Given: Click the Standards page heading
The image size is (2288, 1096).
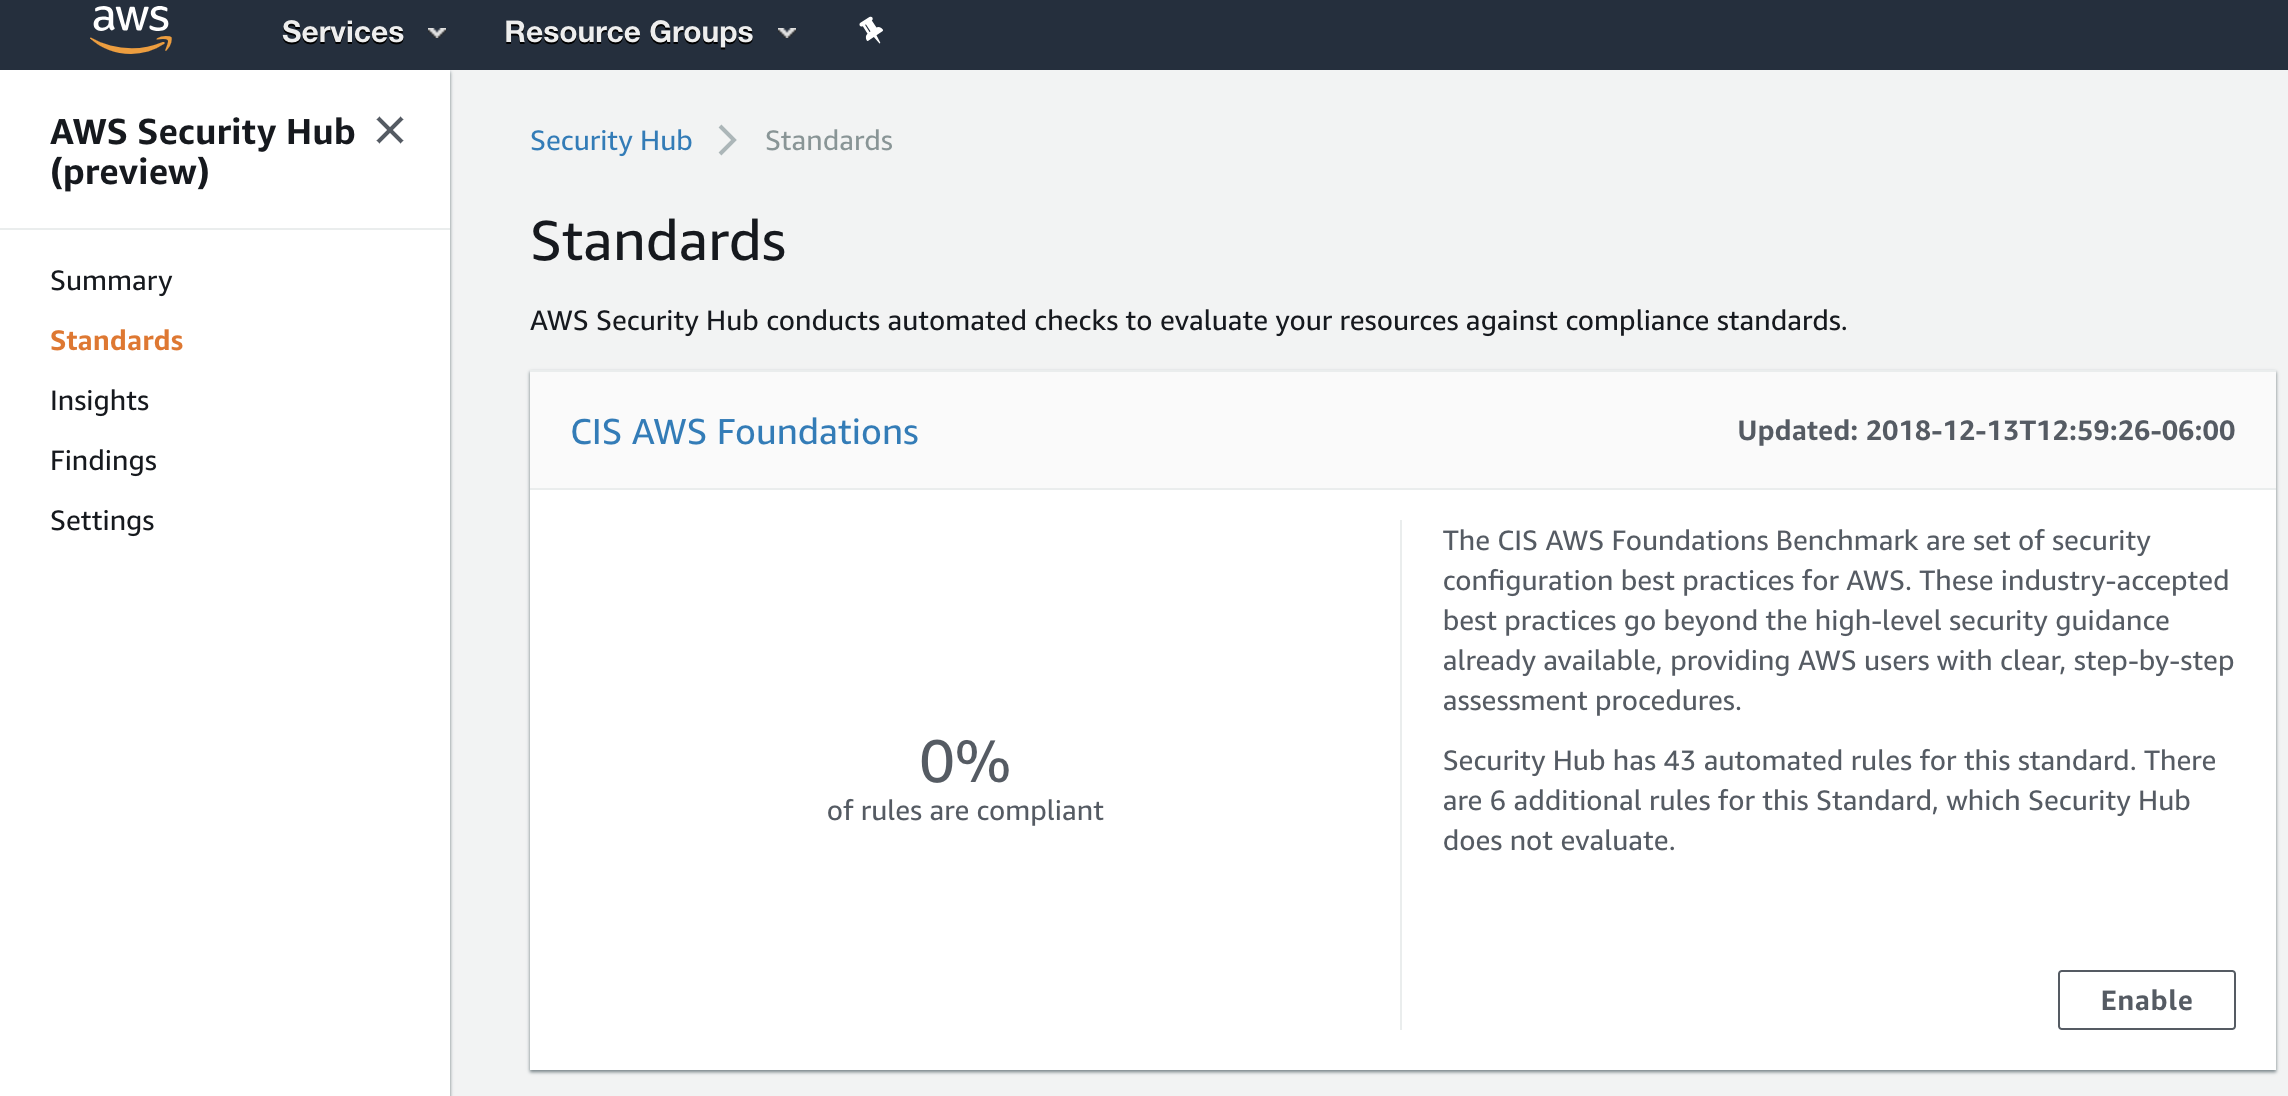Looking at the screenshot, I should 657,241.
